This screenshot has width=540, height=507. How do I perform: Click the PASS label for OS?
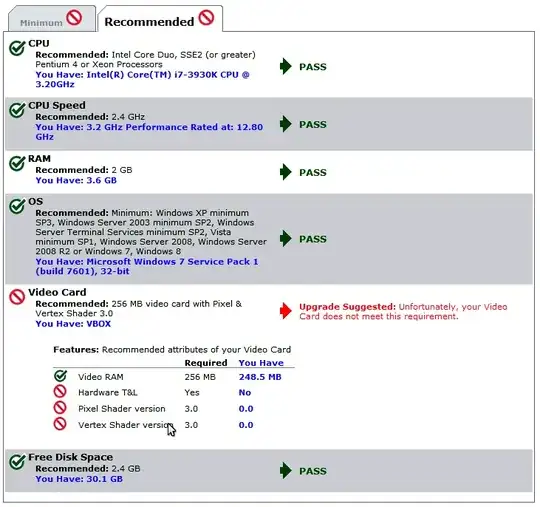click(x=313, y=239)
